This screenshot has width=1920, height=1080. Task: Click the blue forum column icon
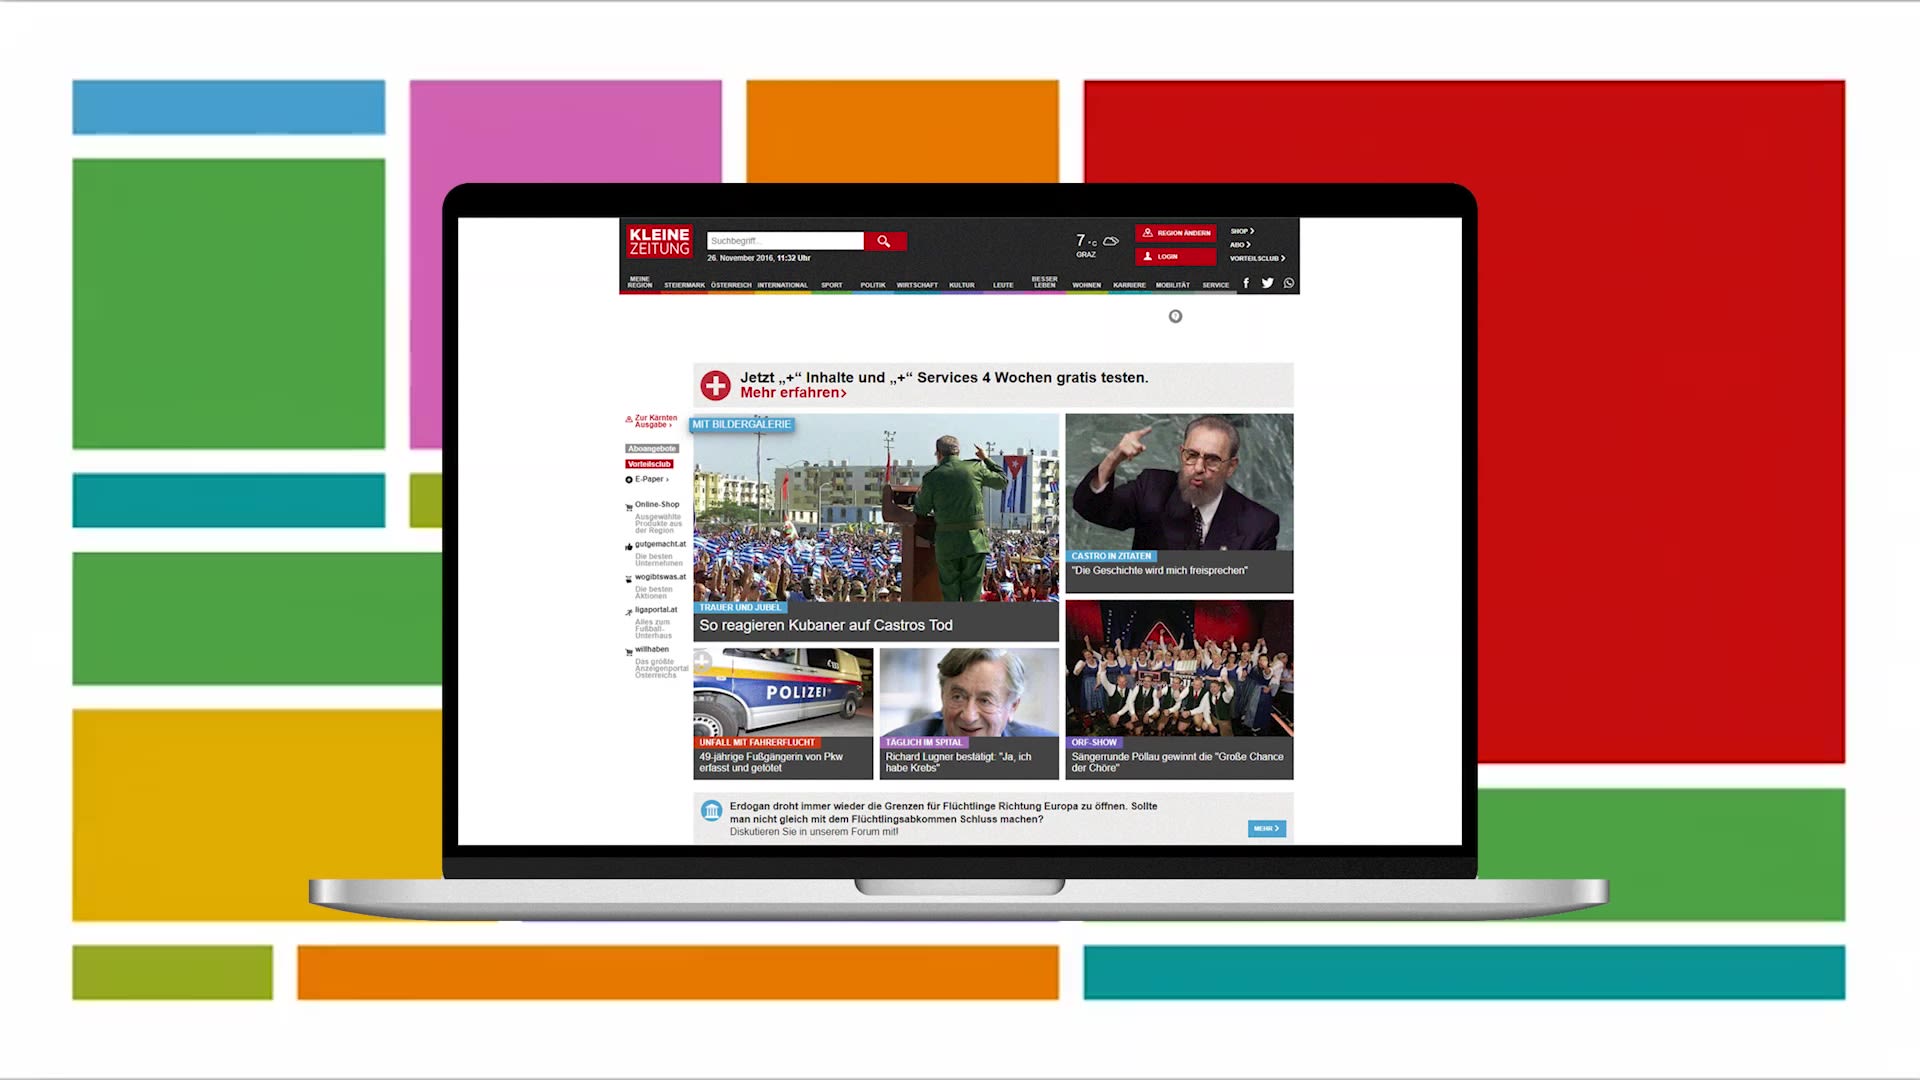[711, 811]
